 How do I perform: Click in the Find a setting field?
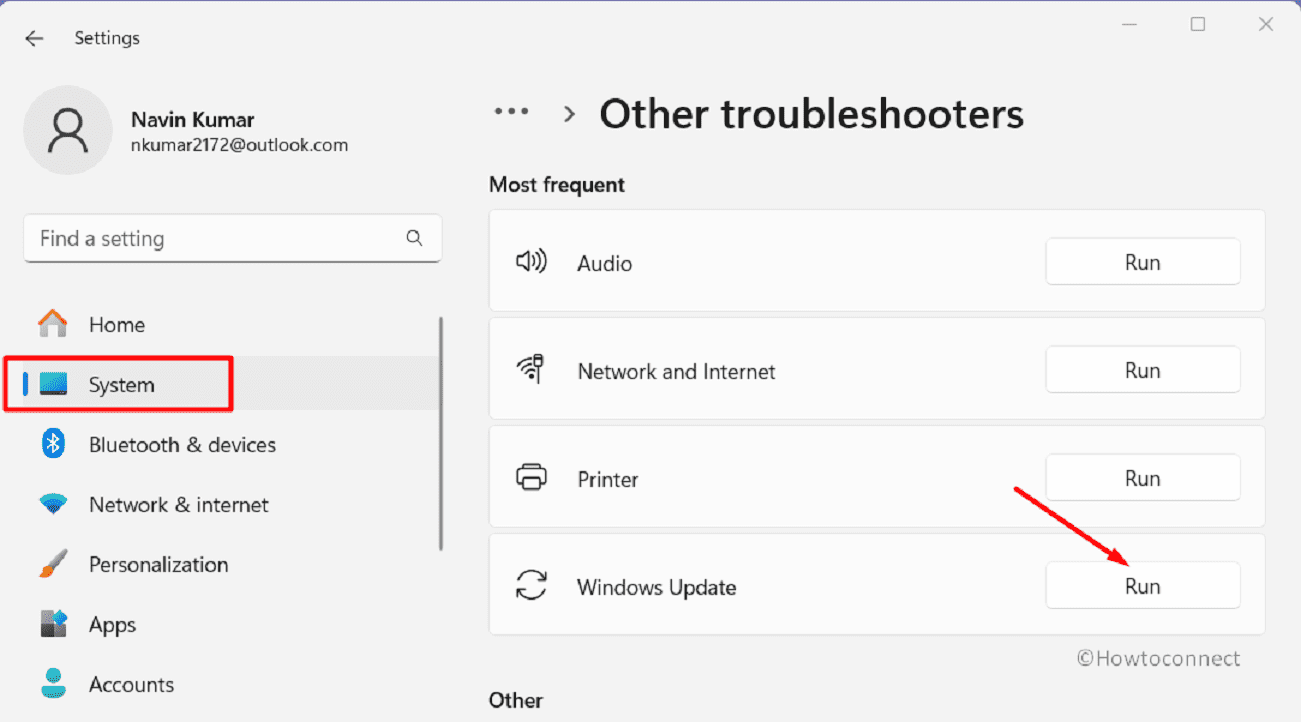(x=215, y=239)
